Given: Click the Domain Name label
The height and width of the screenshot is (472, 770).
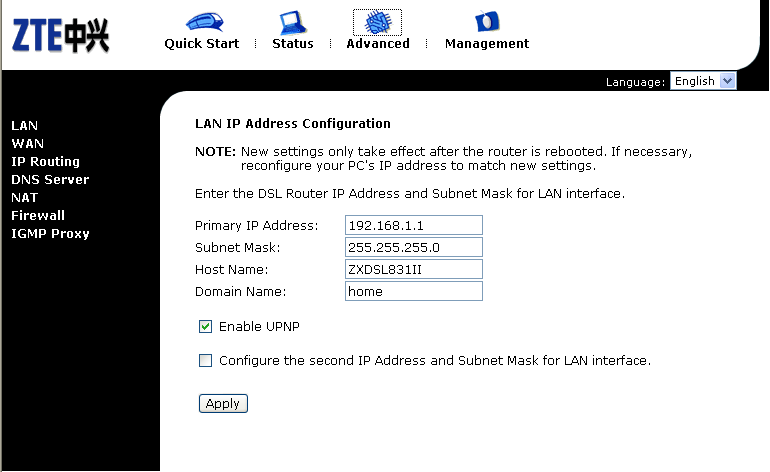Looking at the screenshot, I should coord(240,292).
